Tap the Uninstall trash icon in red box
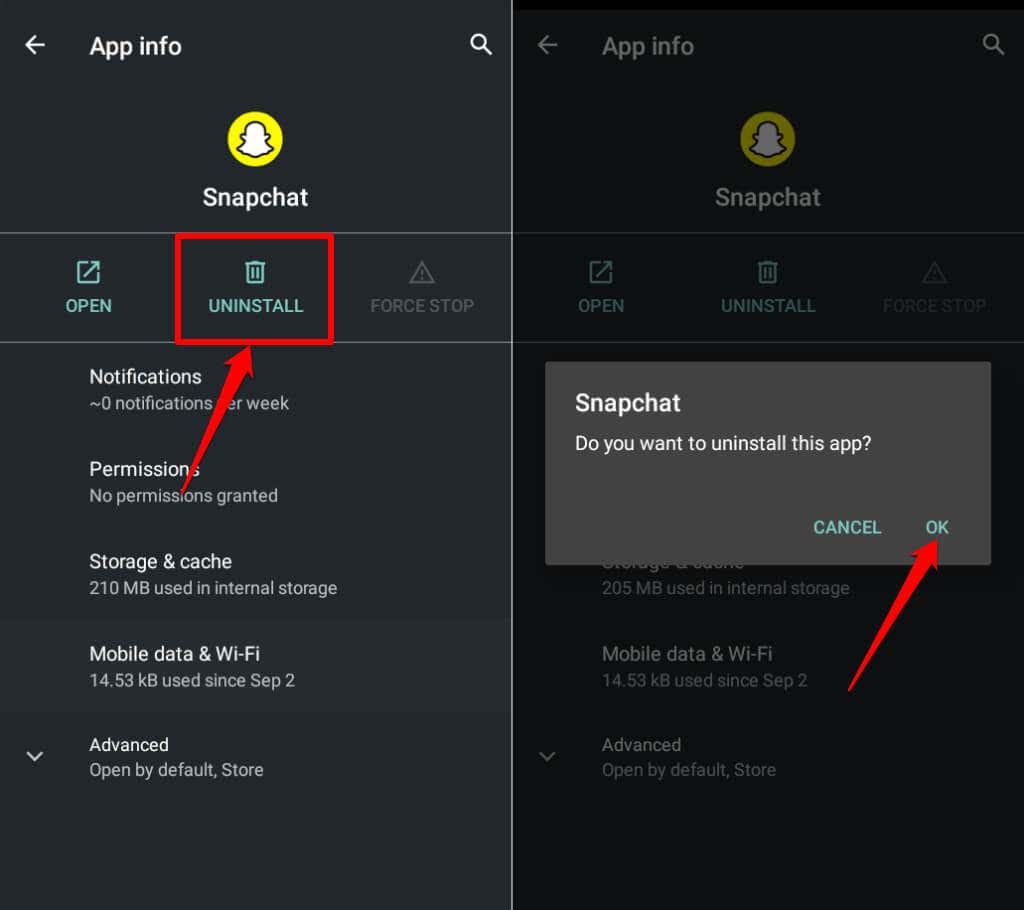 click(255, 272)
